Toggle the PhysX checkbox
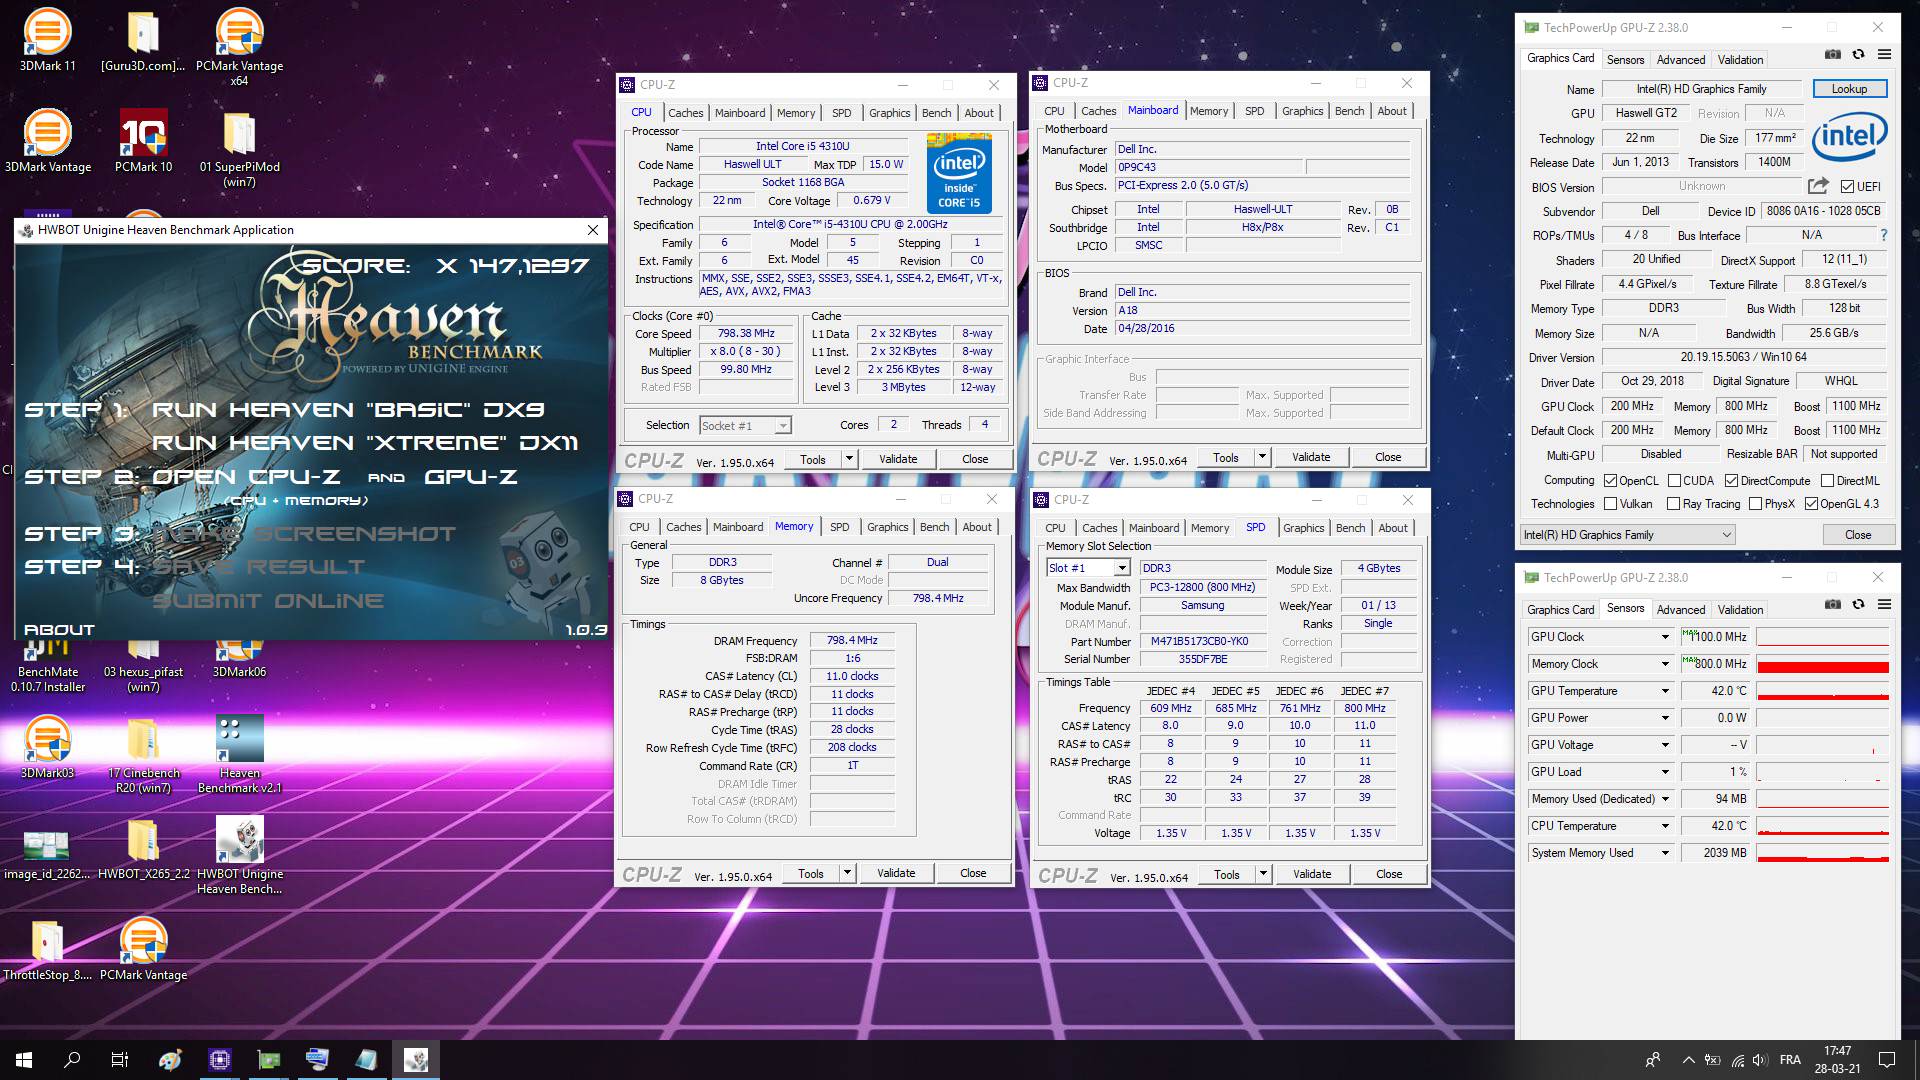Viewport: 1920px width, 1080px height. click(1755, 504)
